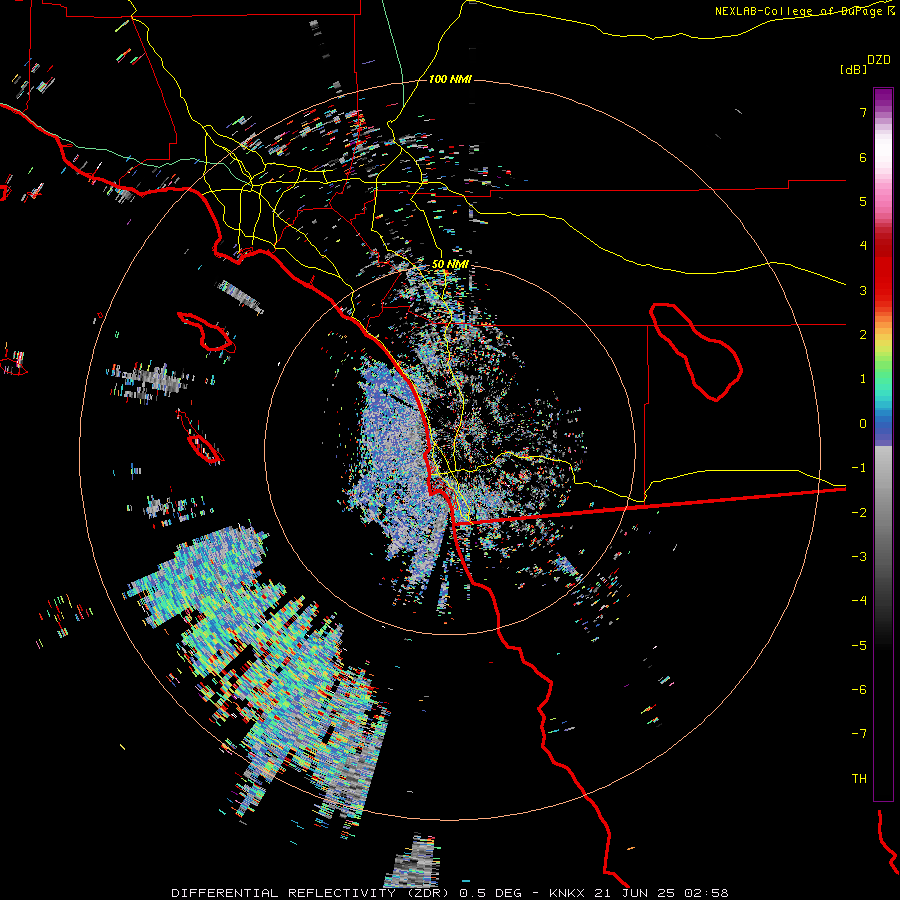This screenshot has width=900, height=900.
Task: Click the 6 dB scale value
Action: (x=863, y=157)
